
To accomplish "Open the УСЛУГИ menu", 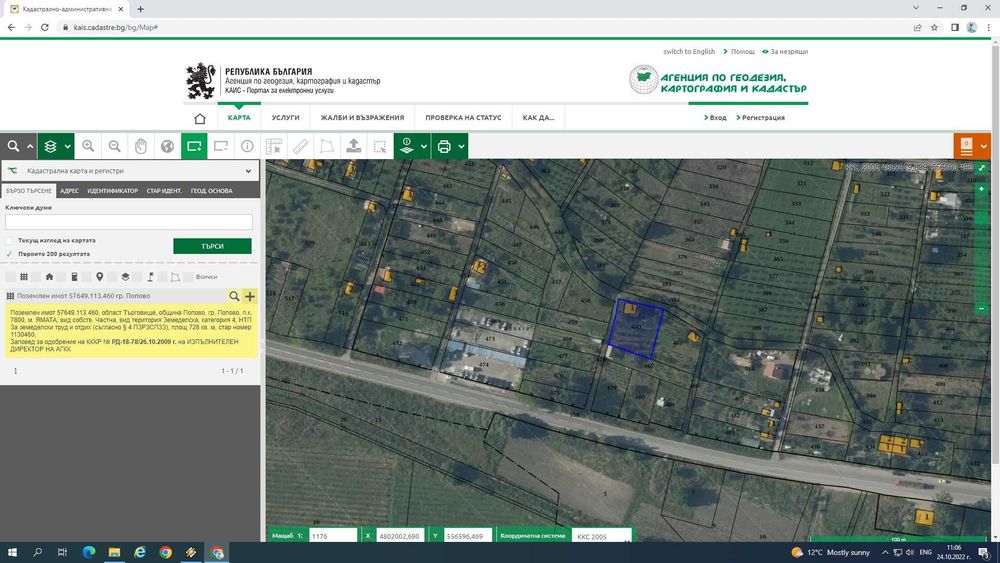I will [x=285, y=118].
